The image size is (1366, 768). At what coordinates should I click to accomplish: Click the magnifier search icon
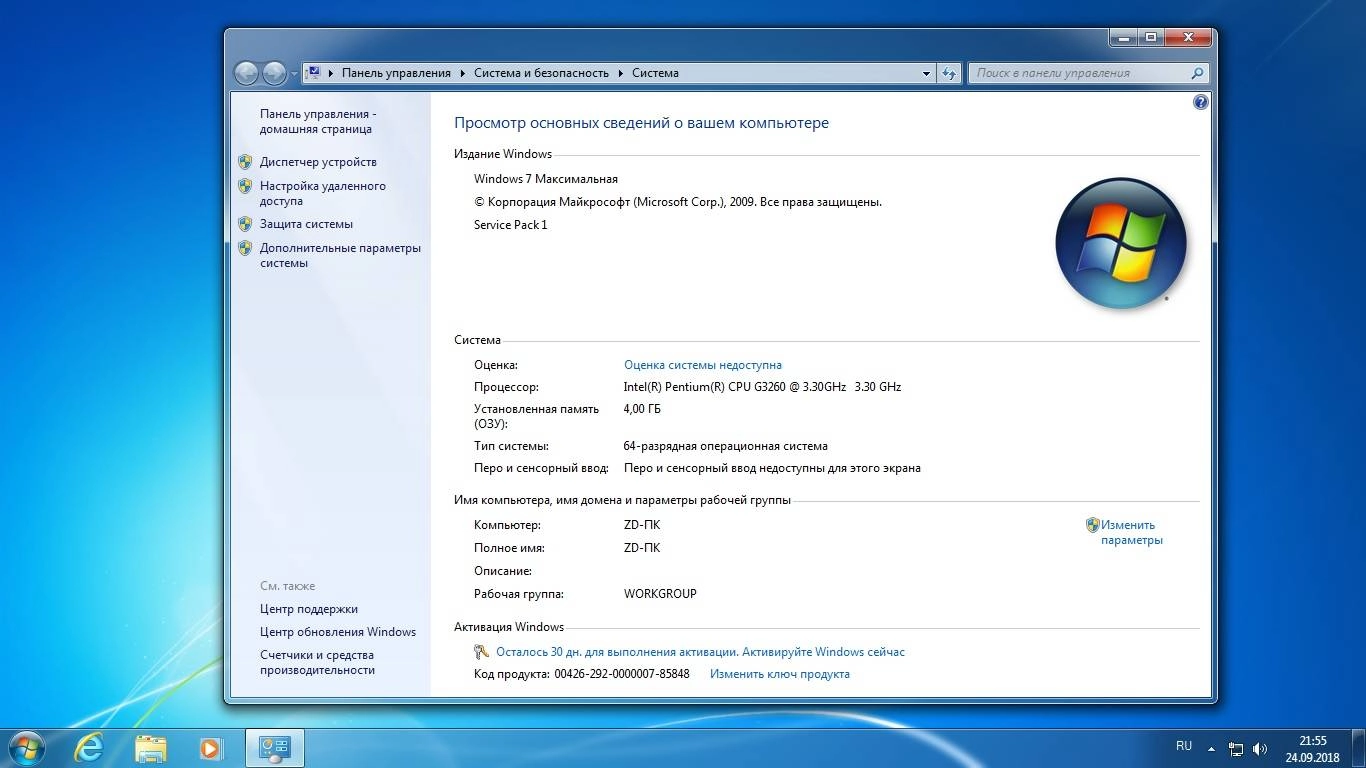1197,73
